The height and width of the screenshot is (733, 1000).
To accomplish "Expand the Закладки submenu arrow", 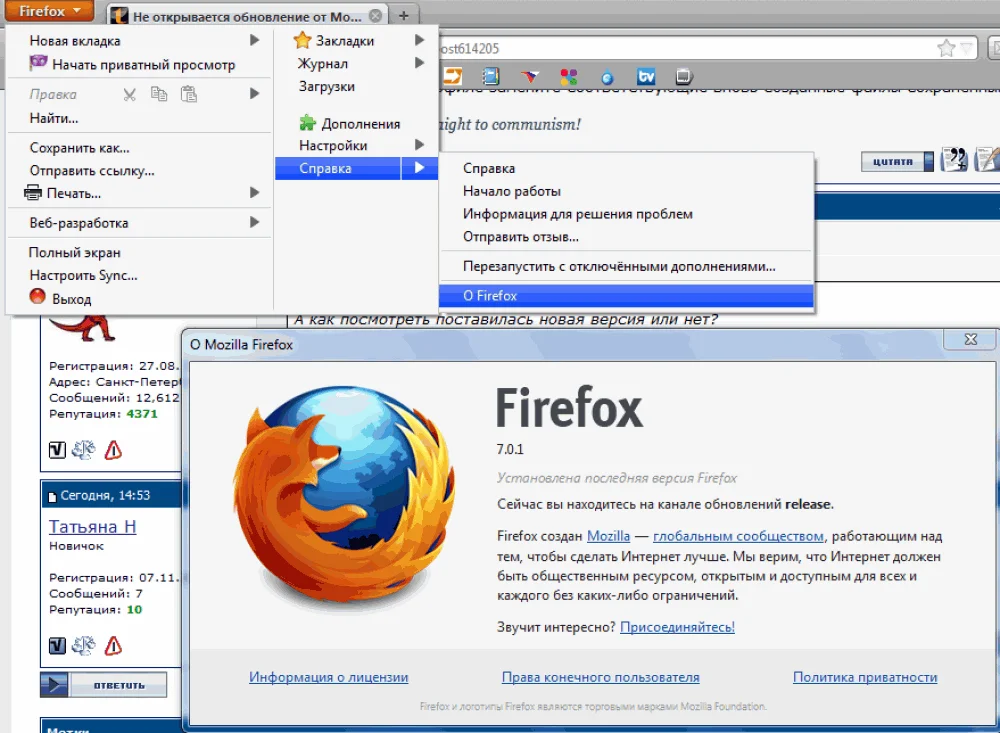I will click(419, 40).
